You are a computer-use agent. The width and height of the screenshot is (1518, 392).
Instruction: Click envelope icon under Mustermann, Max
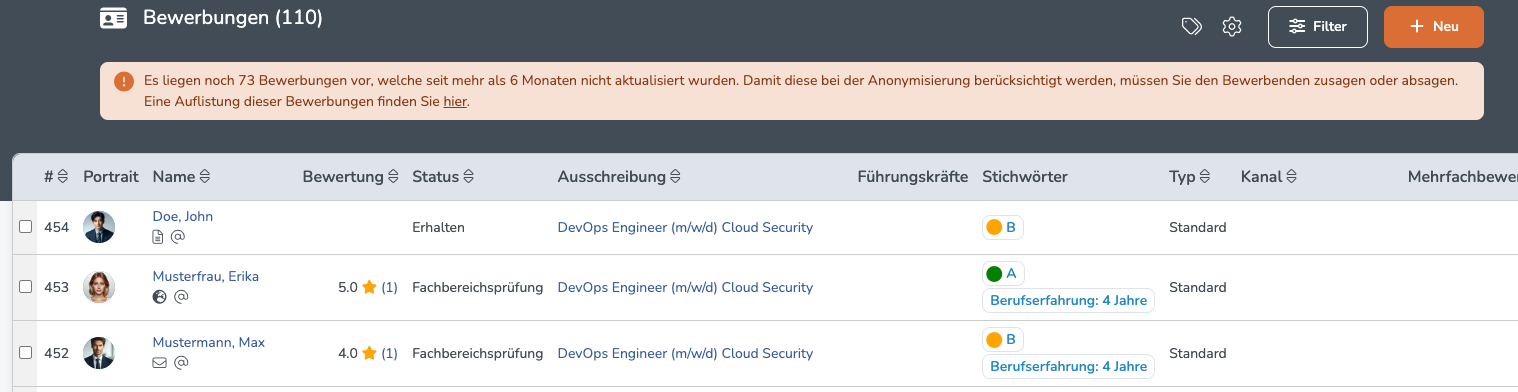(x=159, y=363)
